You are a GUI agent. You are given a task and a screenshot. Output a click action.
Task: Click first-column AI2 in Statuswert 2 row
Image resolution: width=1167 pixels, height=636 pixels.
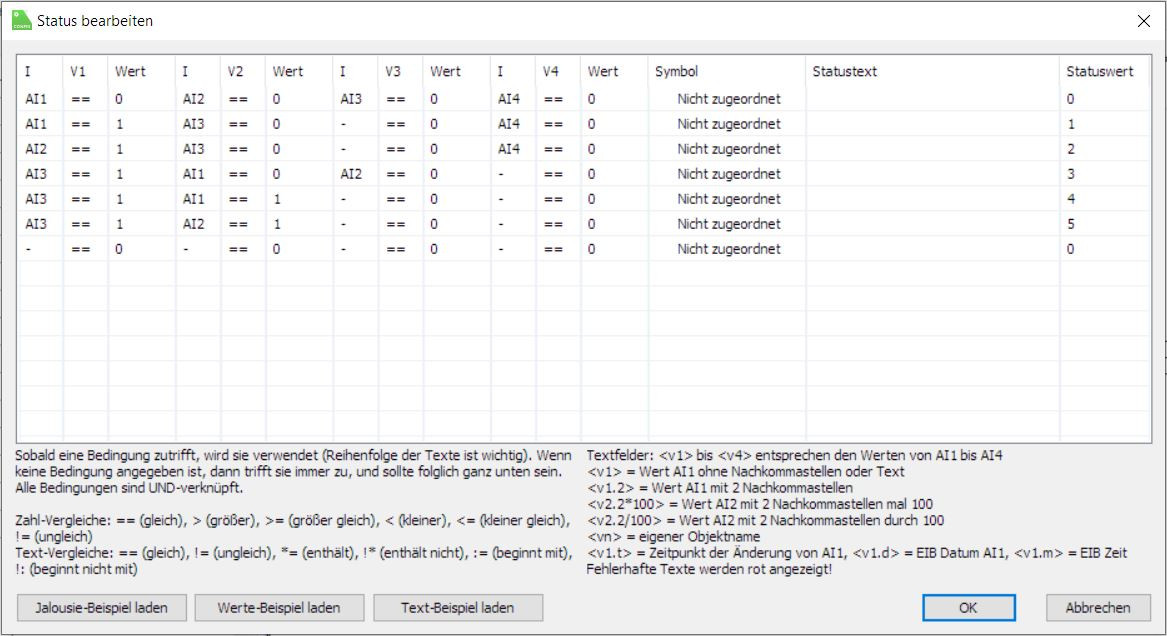point(36,149)
